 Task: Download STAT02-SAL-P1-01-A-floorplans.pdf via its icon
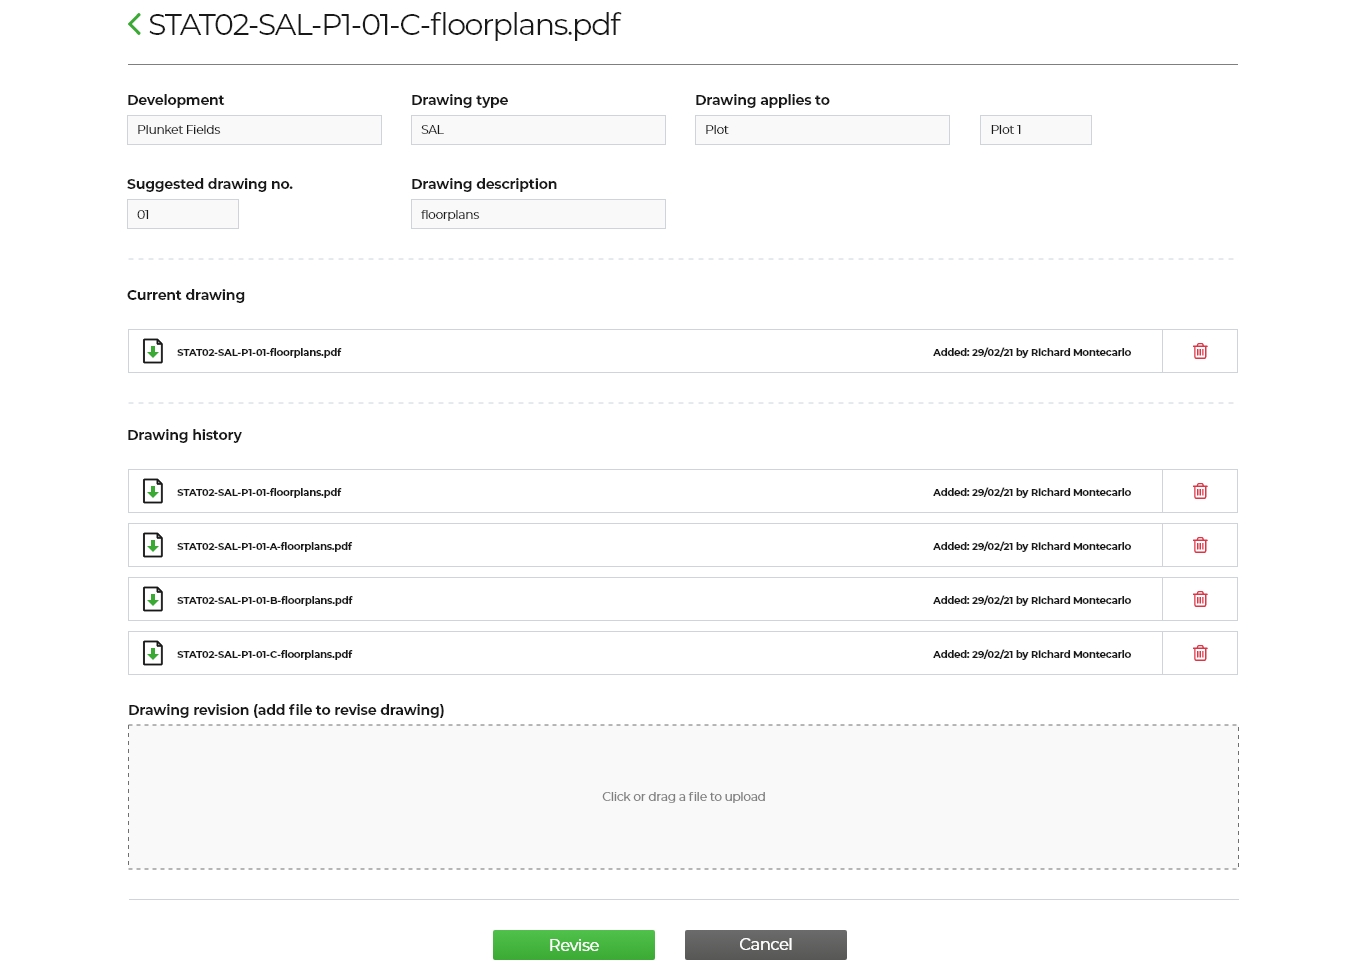click(153, 546)
